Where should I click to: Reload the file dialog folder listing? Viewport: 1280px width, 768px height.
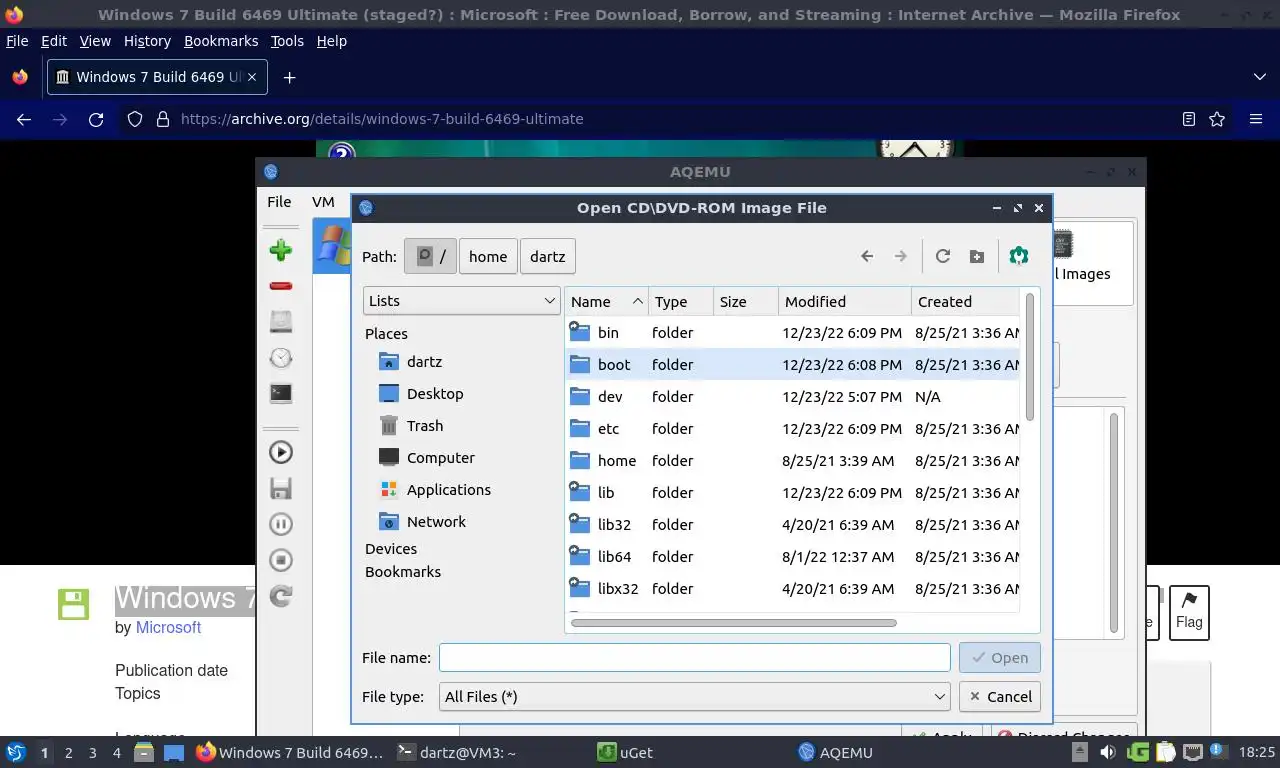tap(942, 256)
